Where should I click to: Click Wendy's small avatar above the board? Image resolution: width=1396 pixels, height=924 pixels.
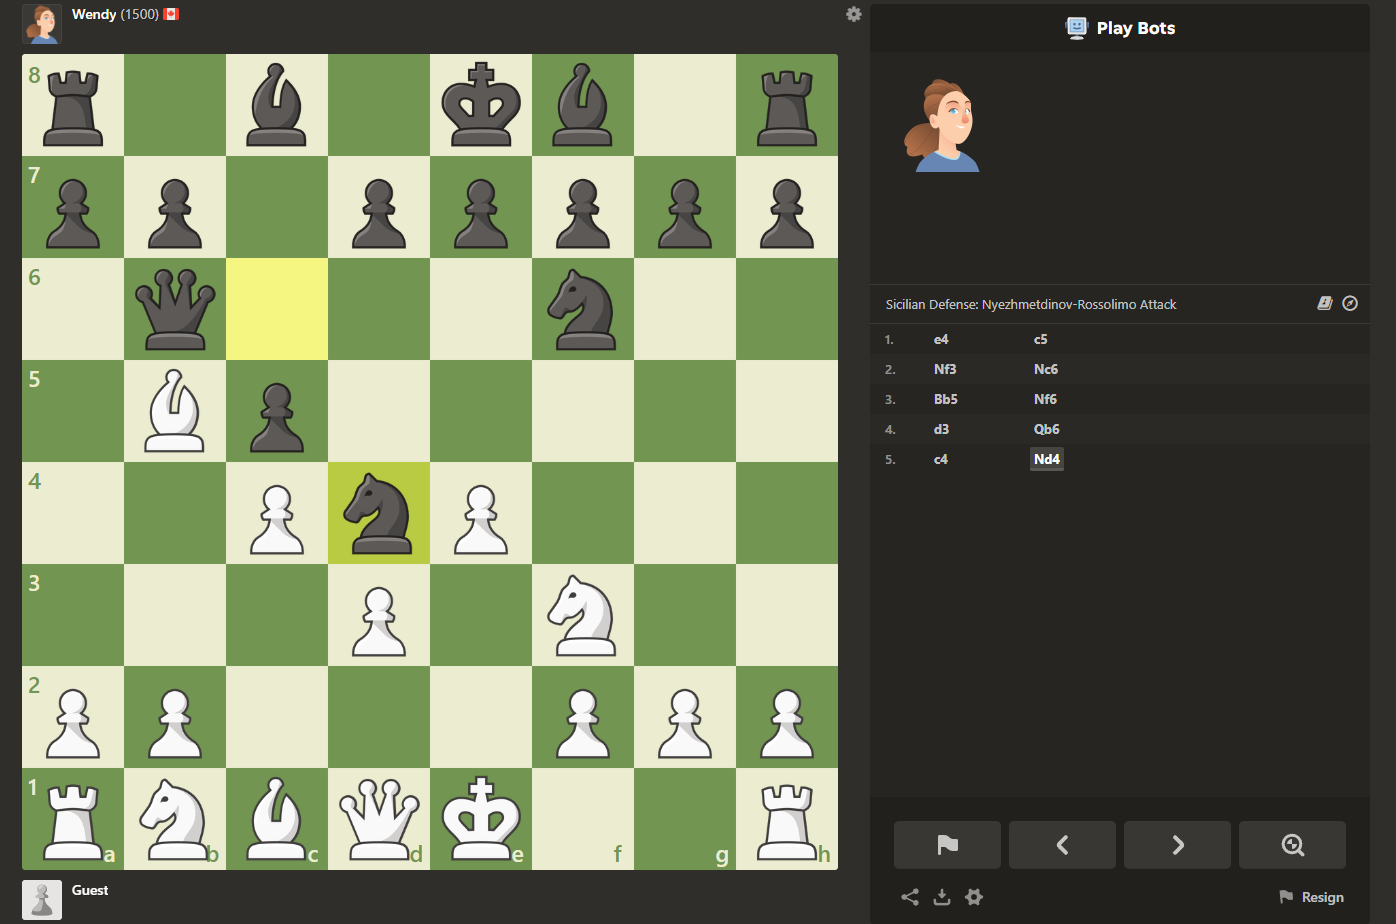pyautogui.click(x=42, y=24)
